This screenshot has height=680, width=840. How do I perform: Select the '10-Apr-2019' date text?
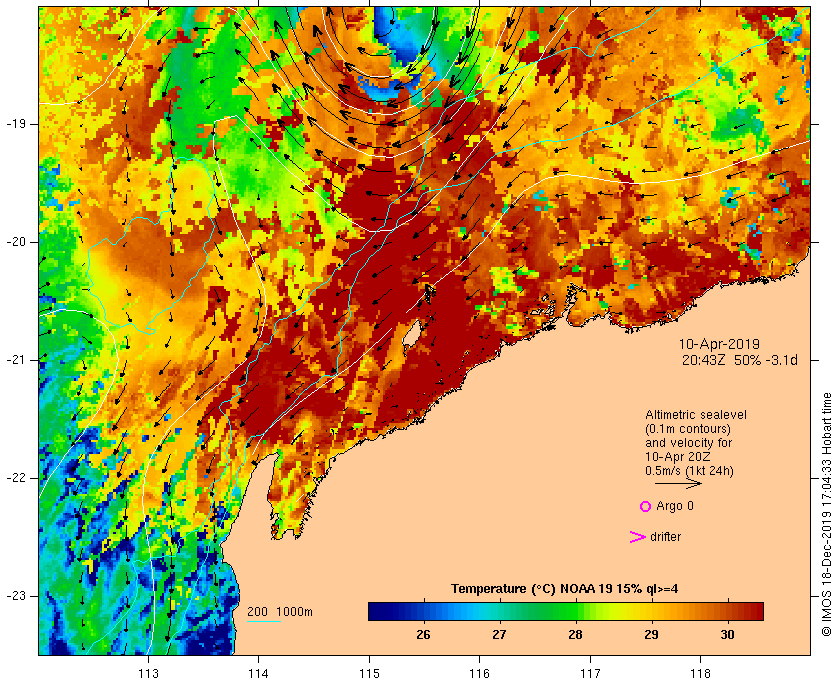[x=719, y=344]
